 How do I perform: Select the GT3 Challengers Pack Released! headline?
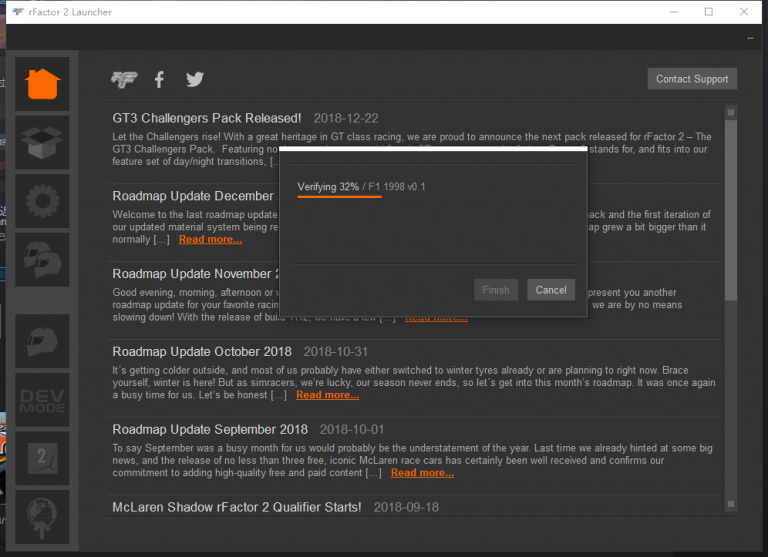coord(207,119)
